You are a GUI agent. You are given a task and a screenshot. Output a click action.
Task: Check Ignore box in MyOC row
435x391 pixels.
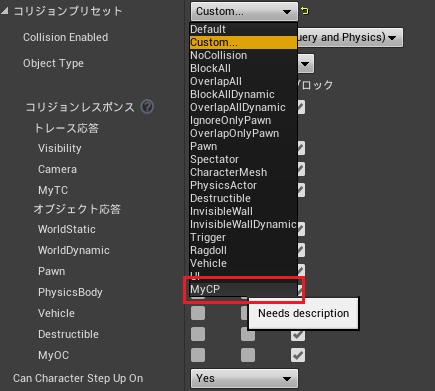point(198,355)
